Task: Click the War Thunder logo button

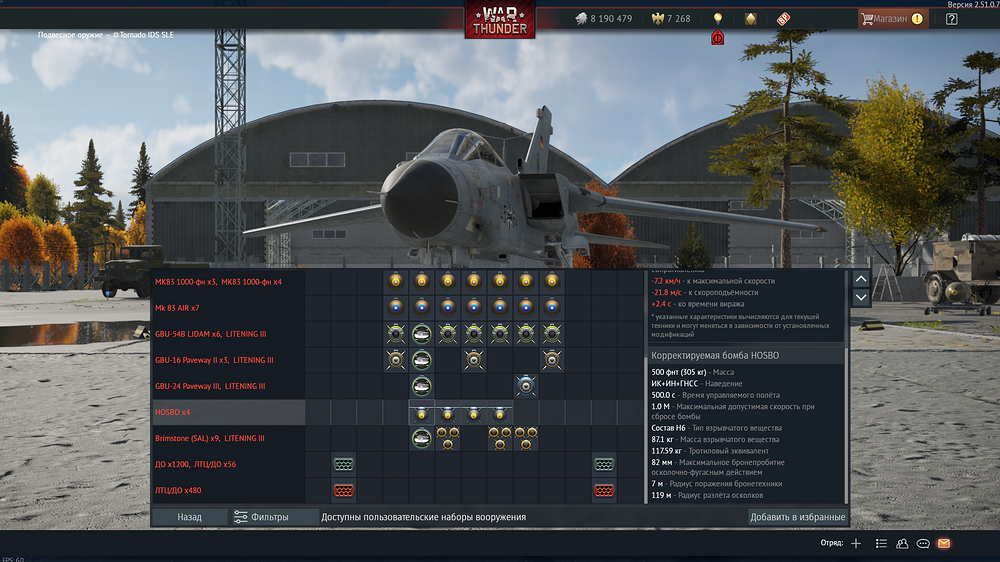Action: 499,20
